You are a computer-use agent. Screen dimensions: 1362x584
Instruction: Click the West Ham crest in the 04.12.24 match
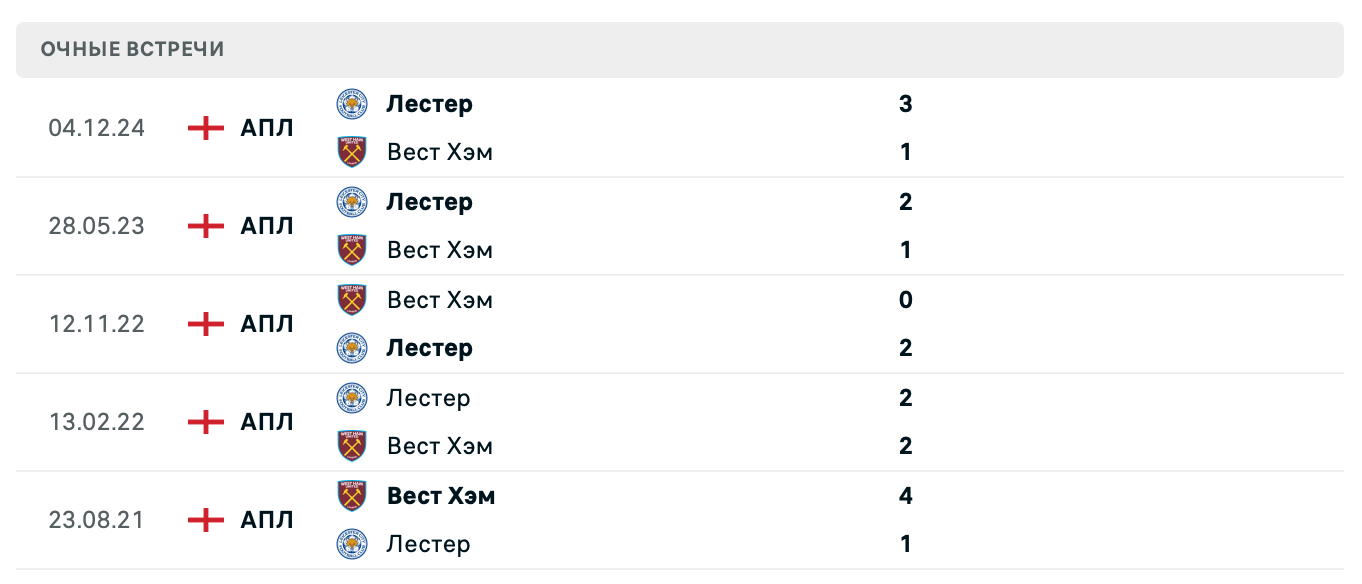352,152
